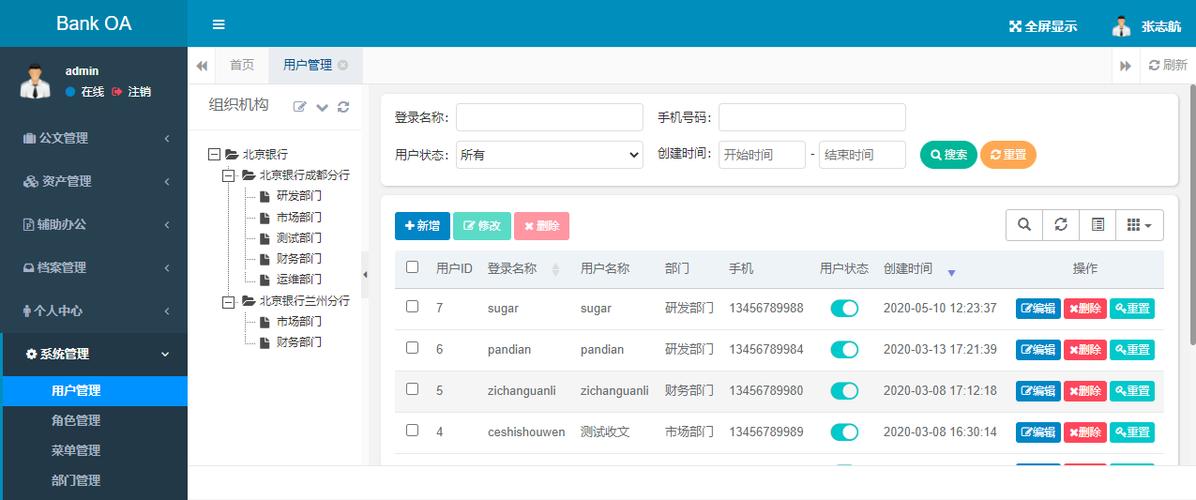Click the 刷新 refresh tab button
Viewport: 1196px width, 500px height.
click(1168, 66)
